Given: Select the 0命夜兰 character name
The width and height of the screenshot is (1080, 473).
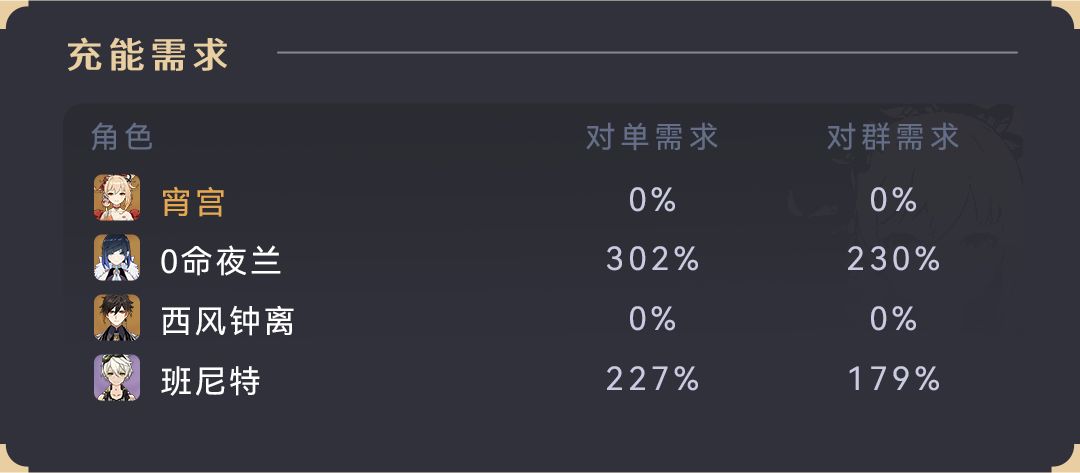Looking at the screenshot, I should pos(221,261).
